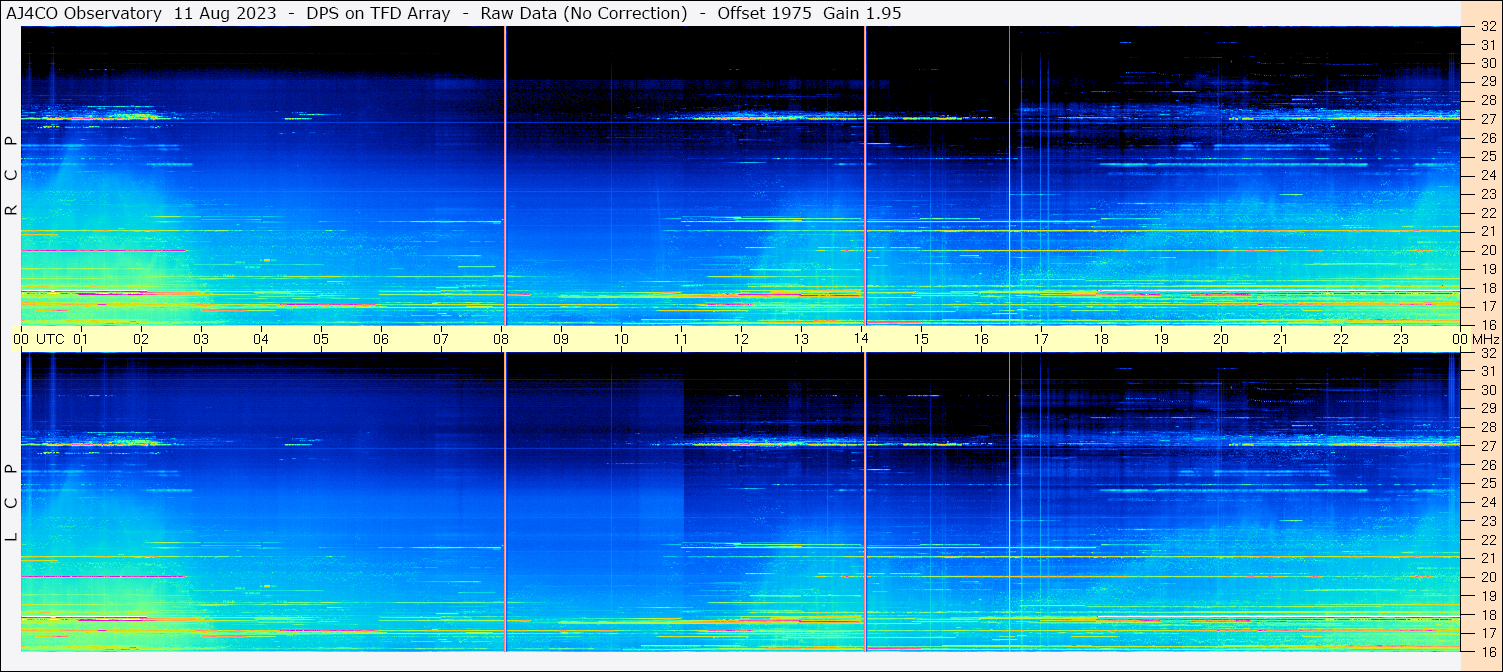Click hour 23 on the UTC time axis
This screenshot has height=672, width=1503.
coord(1401,339)
